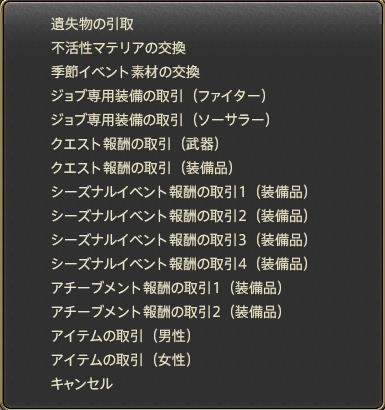This screenshot has width=385, height=410.
Task: Select アイテムの取引（男性）
Action: click(123, 336)
